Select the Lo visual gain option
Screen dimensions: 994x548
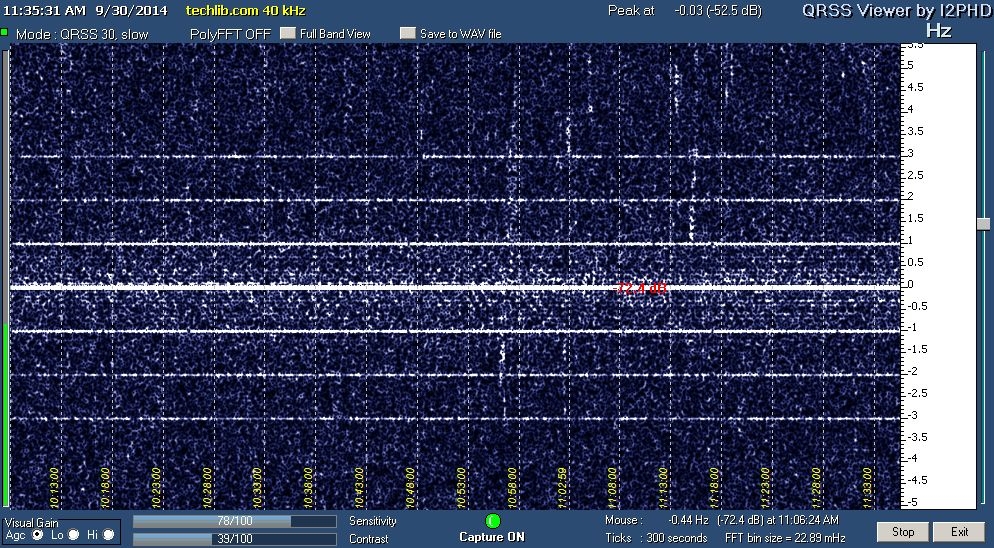[73, 535]
